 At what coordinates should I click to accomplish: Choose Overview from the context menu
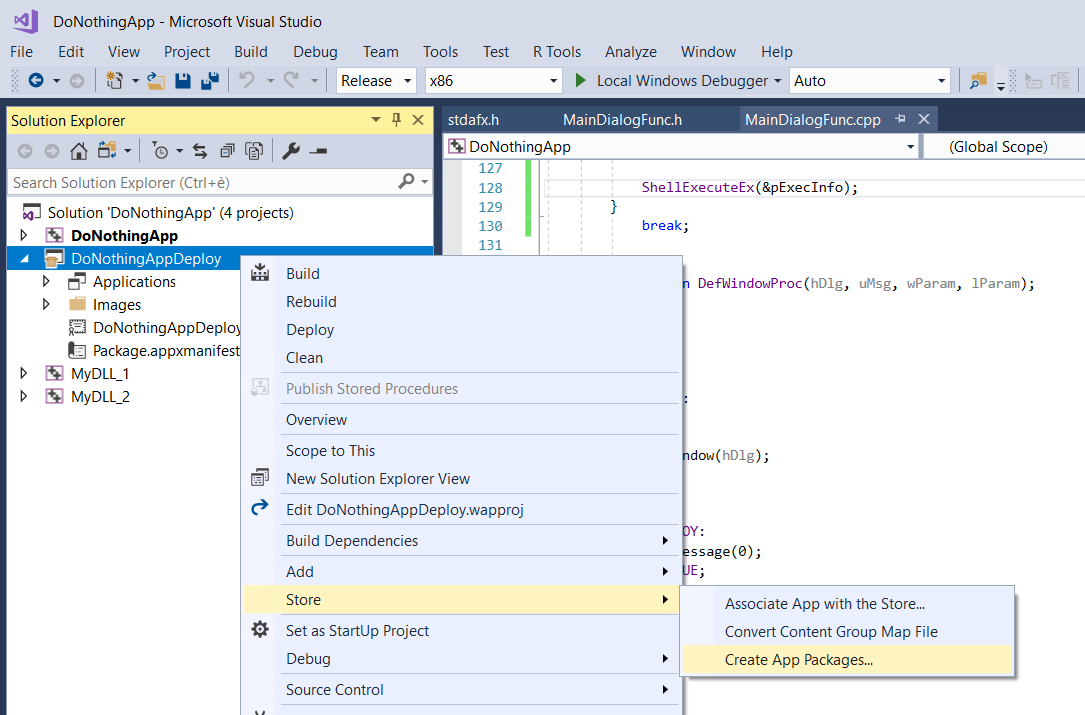[461, 419]
